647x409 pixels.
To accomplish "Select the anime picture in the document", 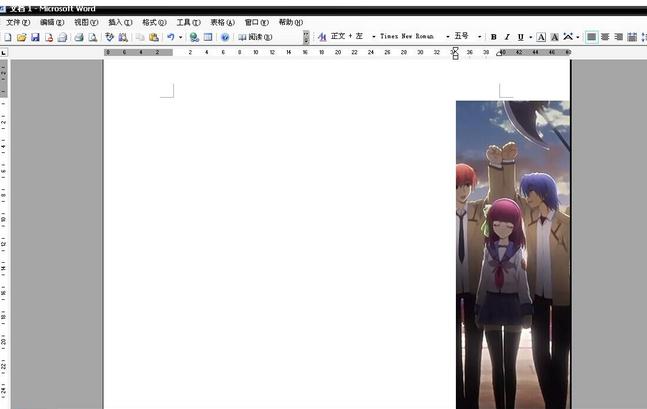I will point(513,255).
